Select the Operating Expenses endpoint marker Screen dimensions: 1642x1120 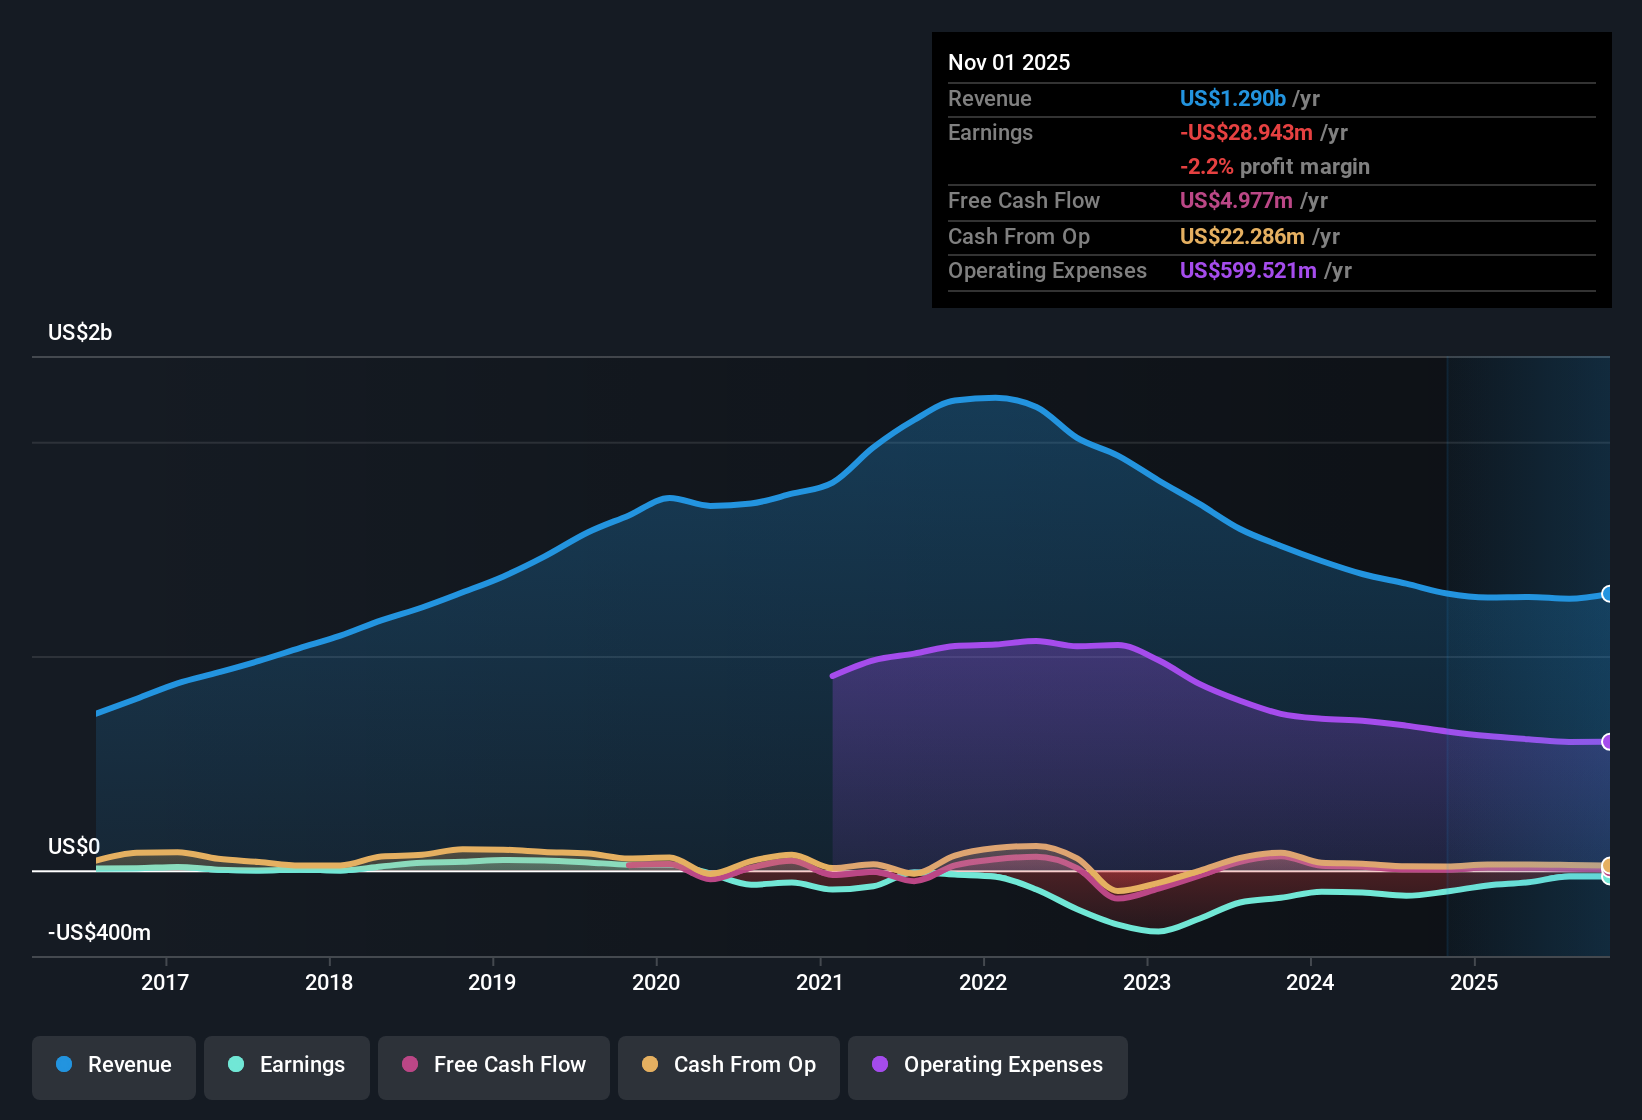coord(1608,742)
